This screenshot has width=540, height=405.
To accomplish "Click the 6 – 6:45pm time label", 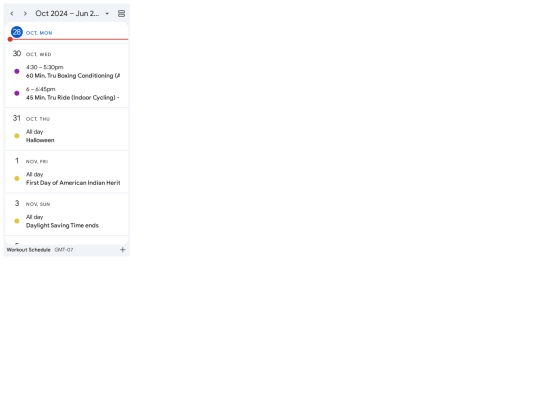I will point(41,89).
